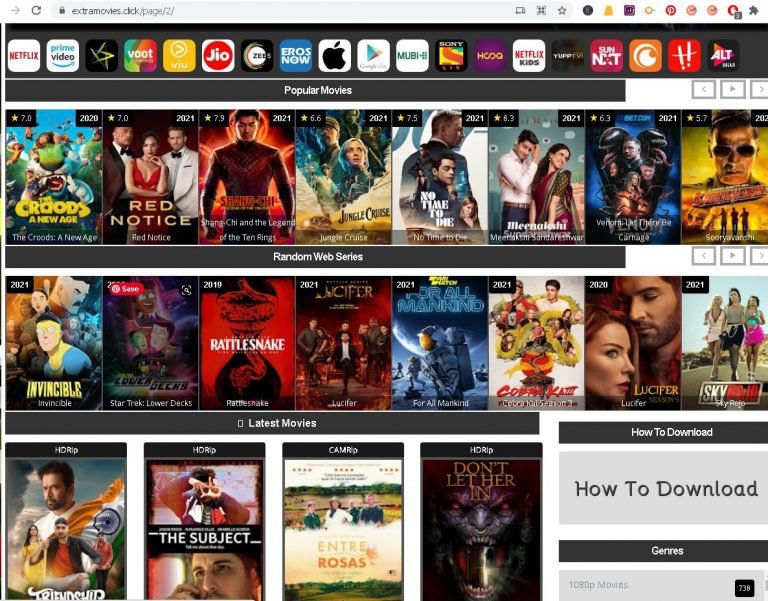Click the Genres sidebar heading
768x601 pixels.
[664, 551]
